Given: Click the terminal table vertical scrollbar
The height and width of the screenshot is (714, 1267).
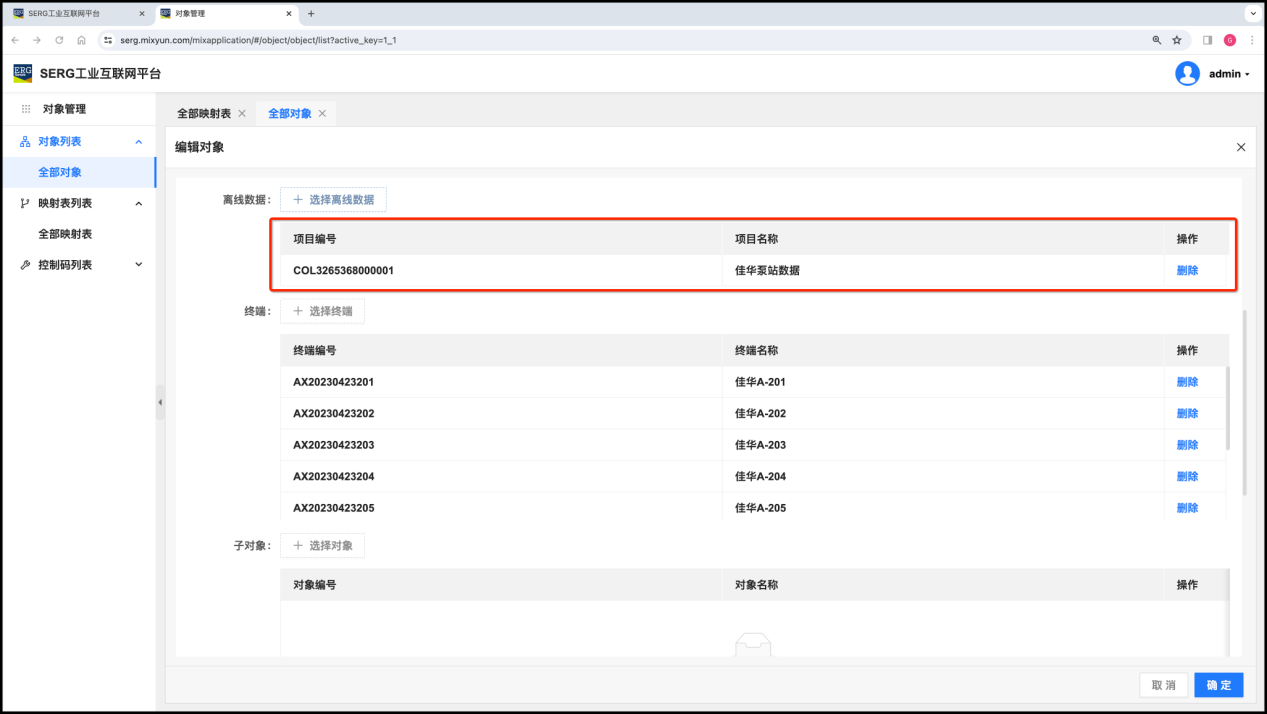Looking at the screenshot, I should [x=1227, y=410].
